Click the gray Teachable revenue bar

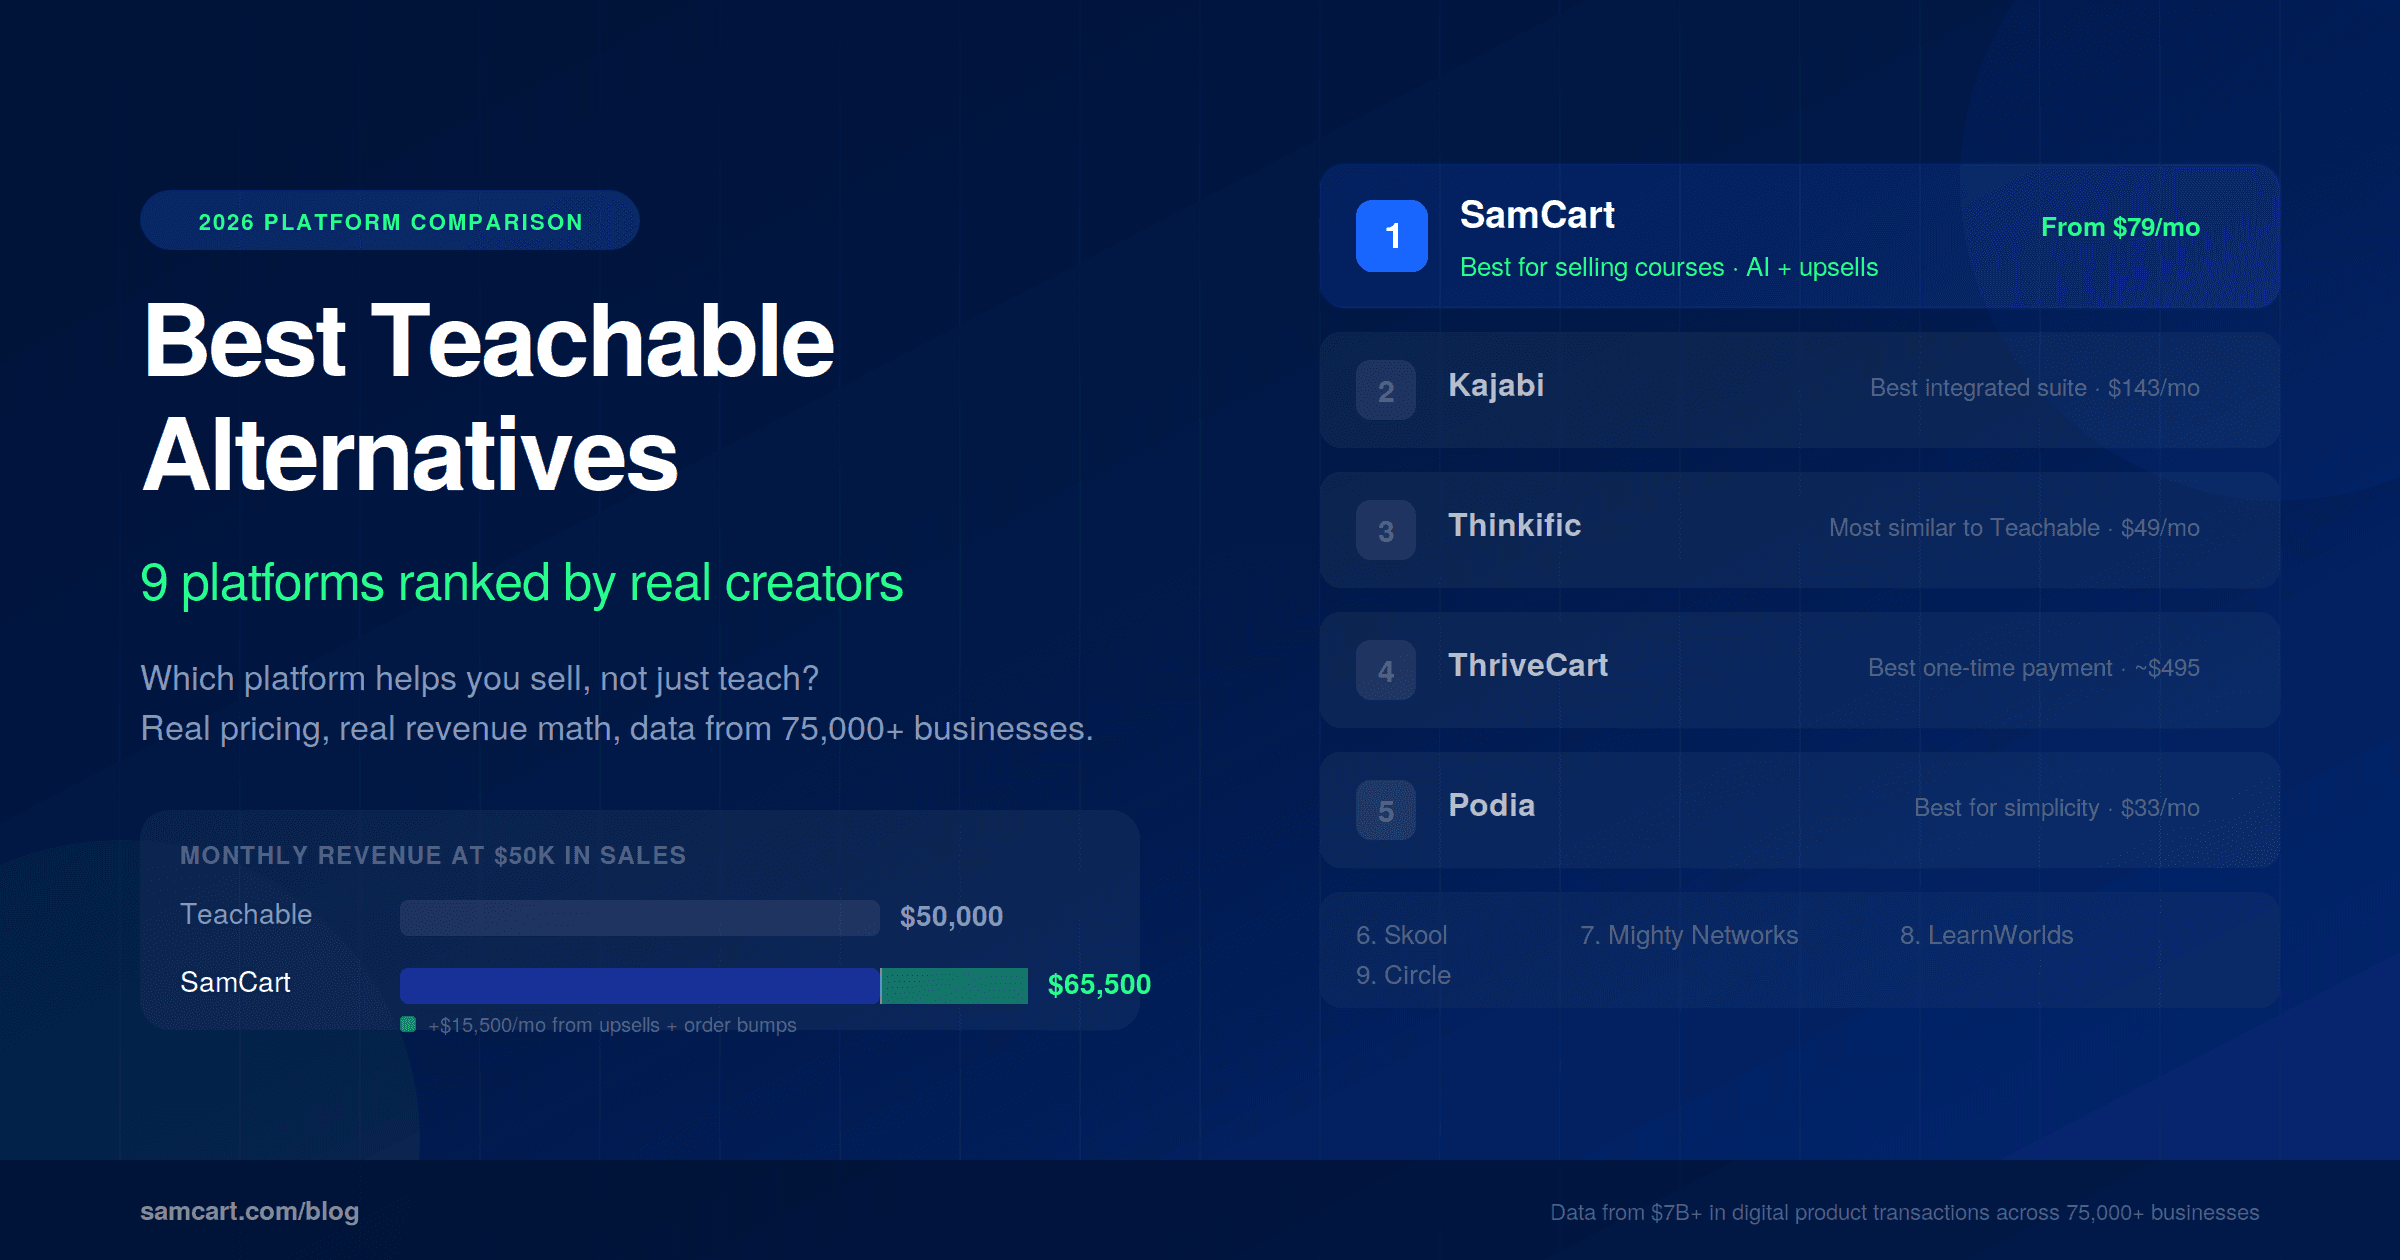pyautogui.click(x=639, y=917)
